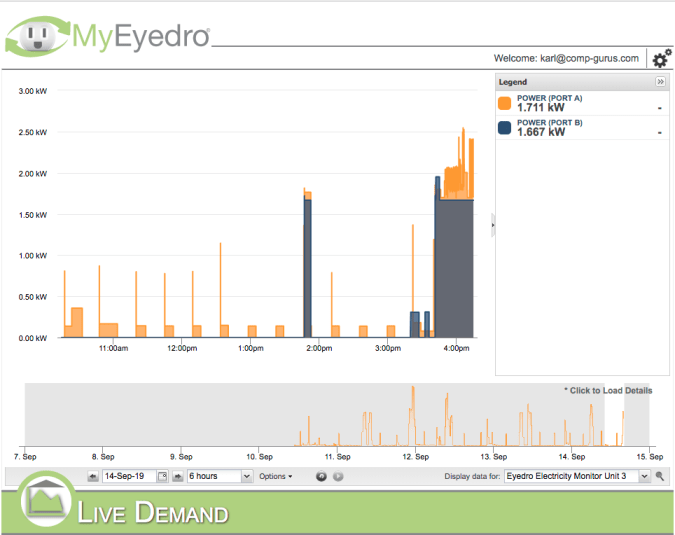The image size is (675, 535).
Task: Go to previous date with left arrow
Action: pos(93,476)
